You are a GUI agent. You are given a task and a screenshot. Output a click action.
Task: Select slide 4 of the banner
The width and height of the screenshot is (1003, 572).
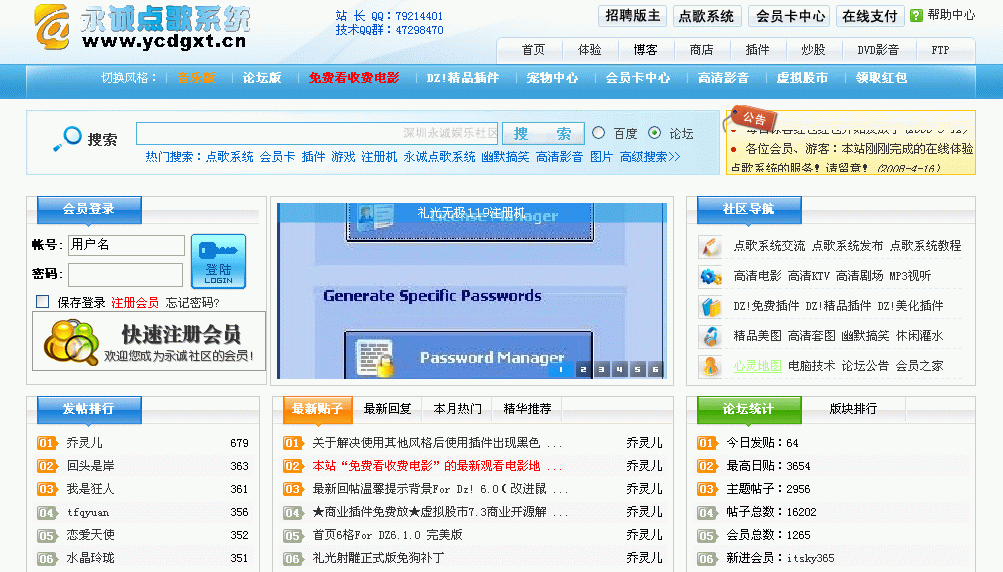point(619,369)
